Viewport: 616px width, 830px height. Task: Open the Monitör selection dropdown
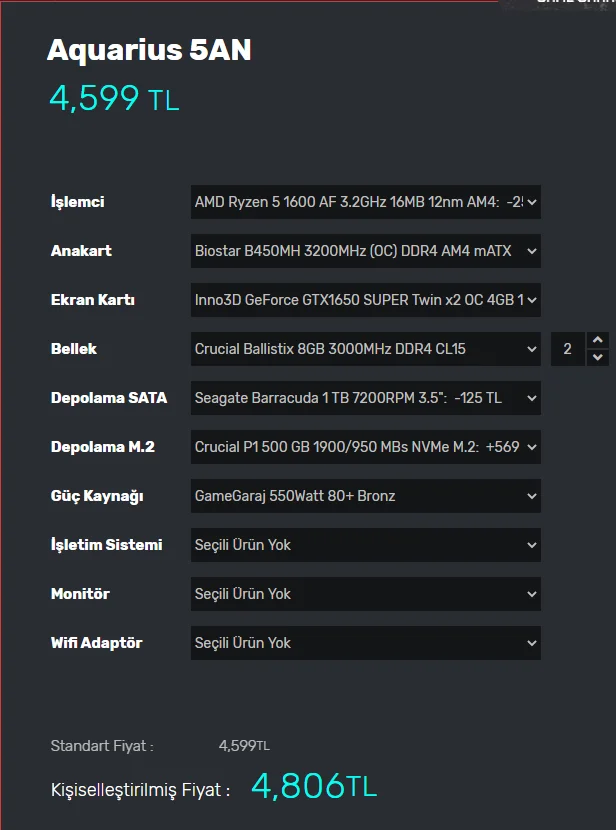click(365, 594)
